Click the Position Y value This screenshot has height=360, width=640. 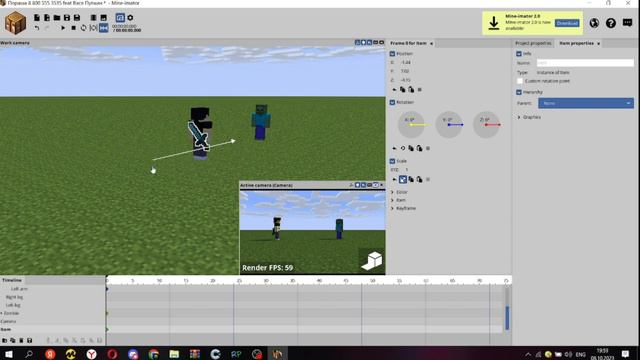tap(404, 71)
